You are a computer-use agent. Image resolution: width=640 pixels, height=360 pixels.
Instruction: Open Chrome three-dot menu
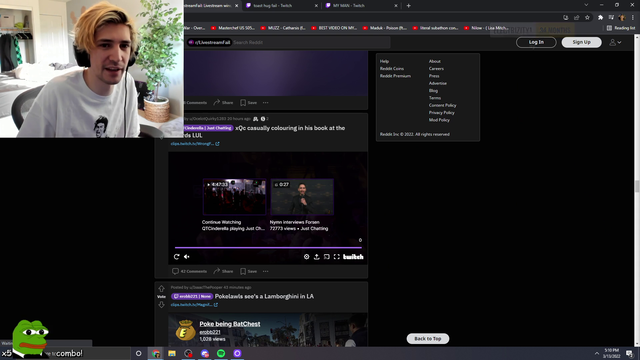633,18
